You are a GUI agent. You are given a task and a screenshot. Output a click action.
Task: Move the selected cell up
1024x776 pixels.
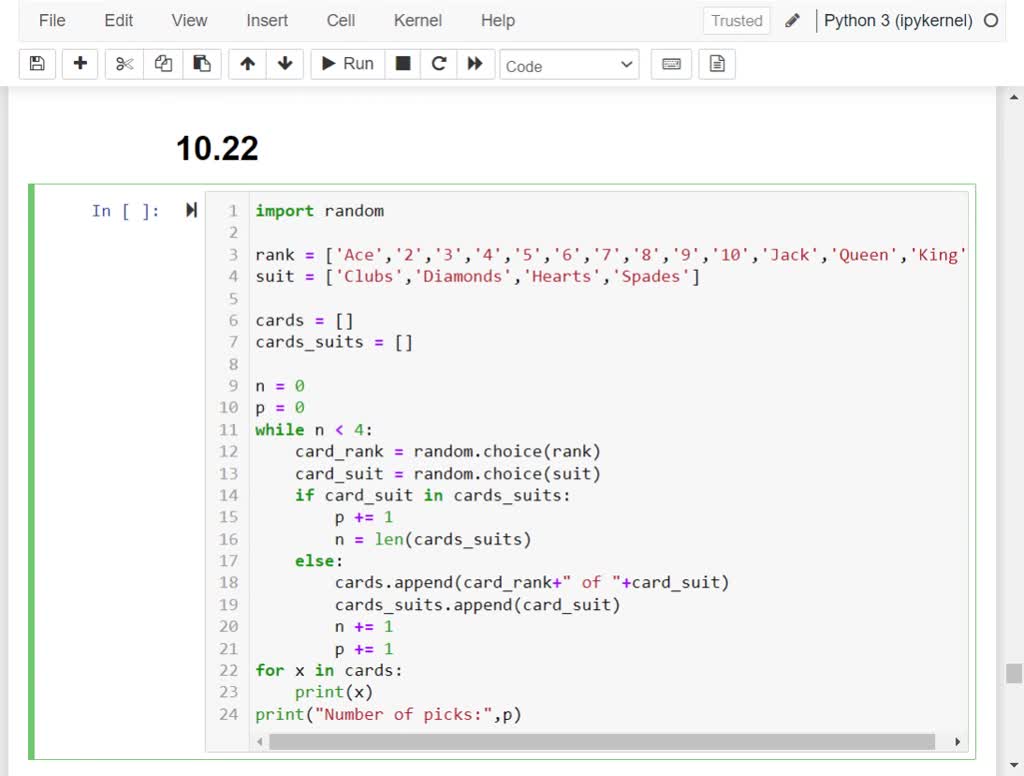(x=247, y=64)
